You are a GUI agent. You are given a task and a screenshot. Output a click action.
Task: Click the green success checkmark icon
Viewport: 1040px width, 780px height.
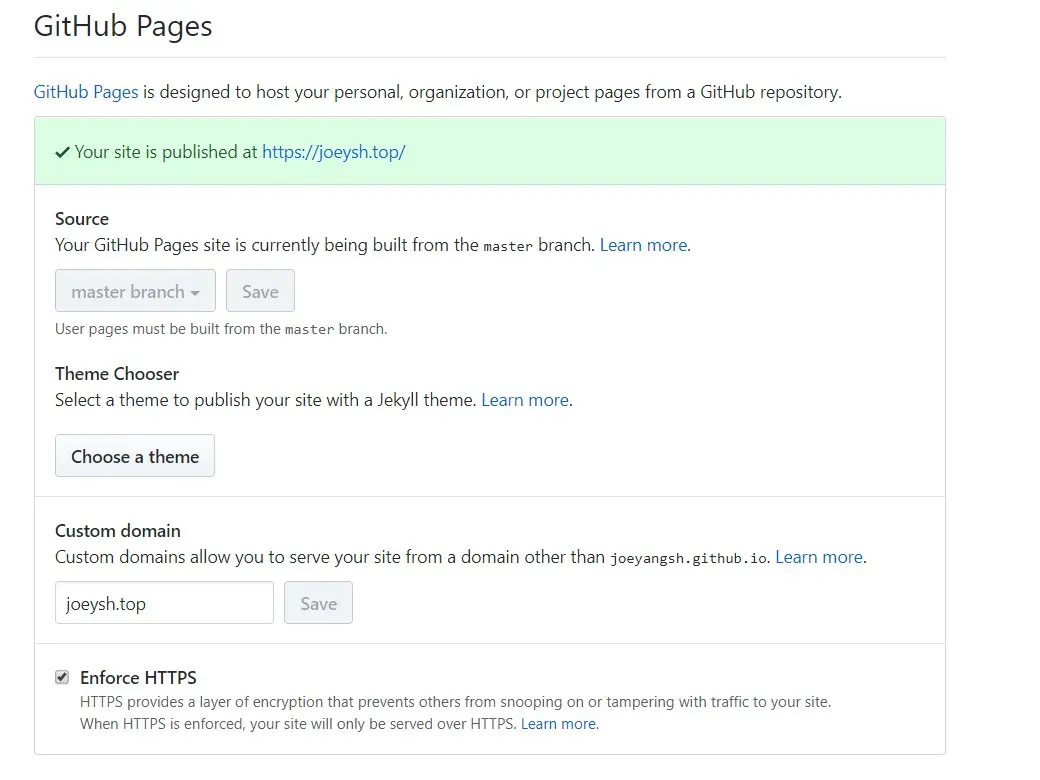tap(62, 153)
